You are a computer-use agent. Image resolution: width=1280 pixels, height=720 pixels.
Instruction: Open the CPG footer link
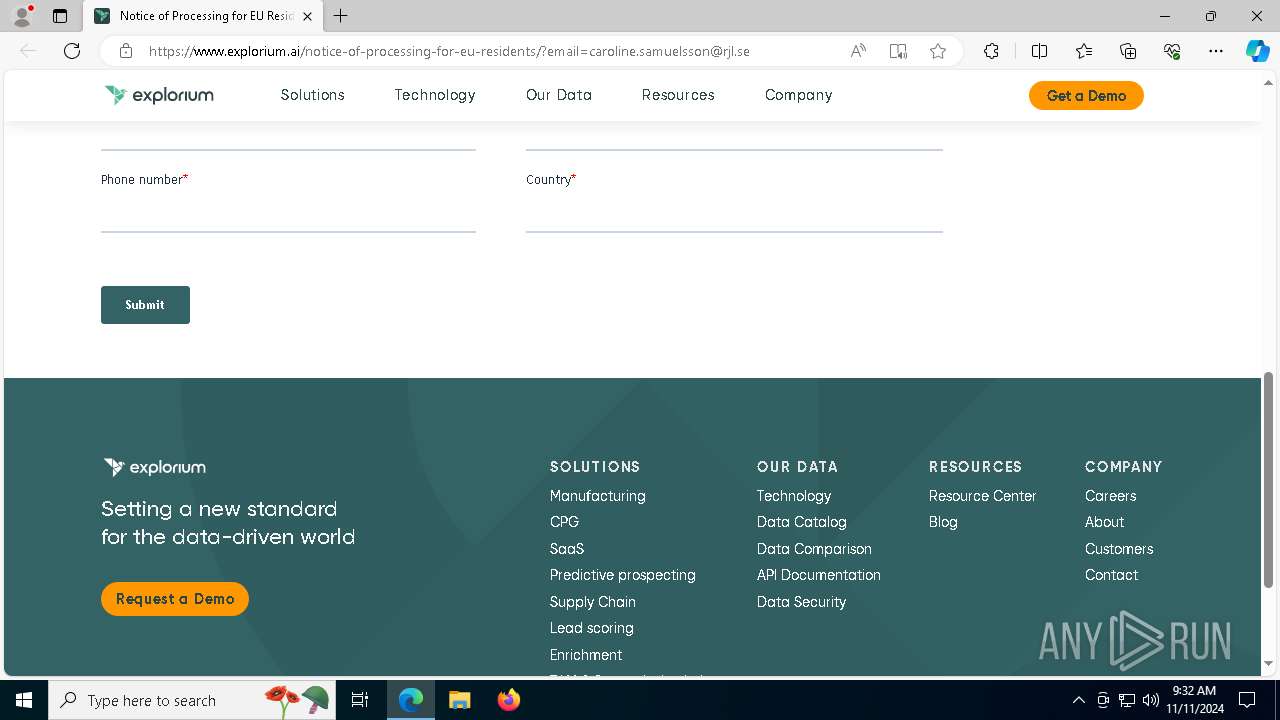[564, 522]
